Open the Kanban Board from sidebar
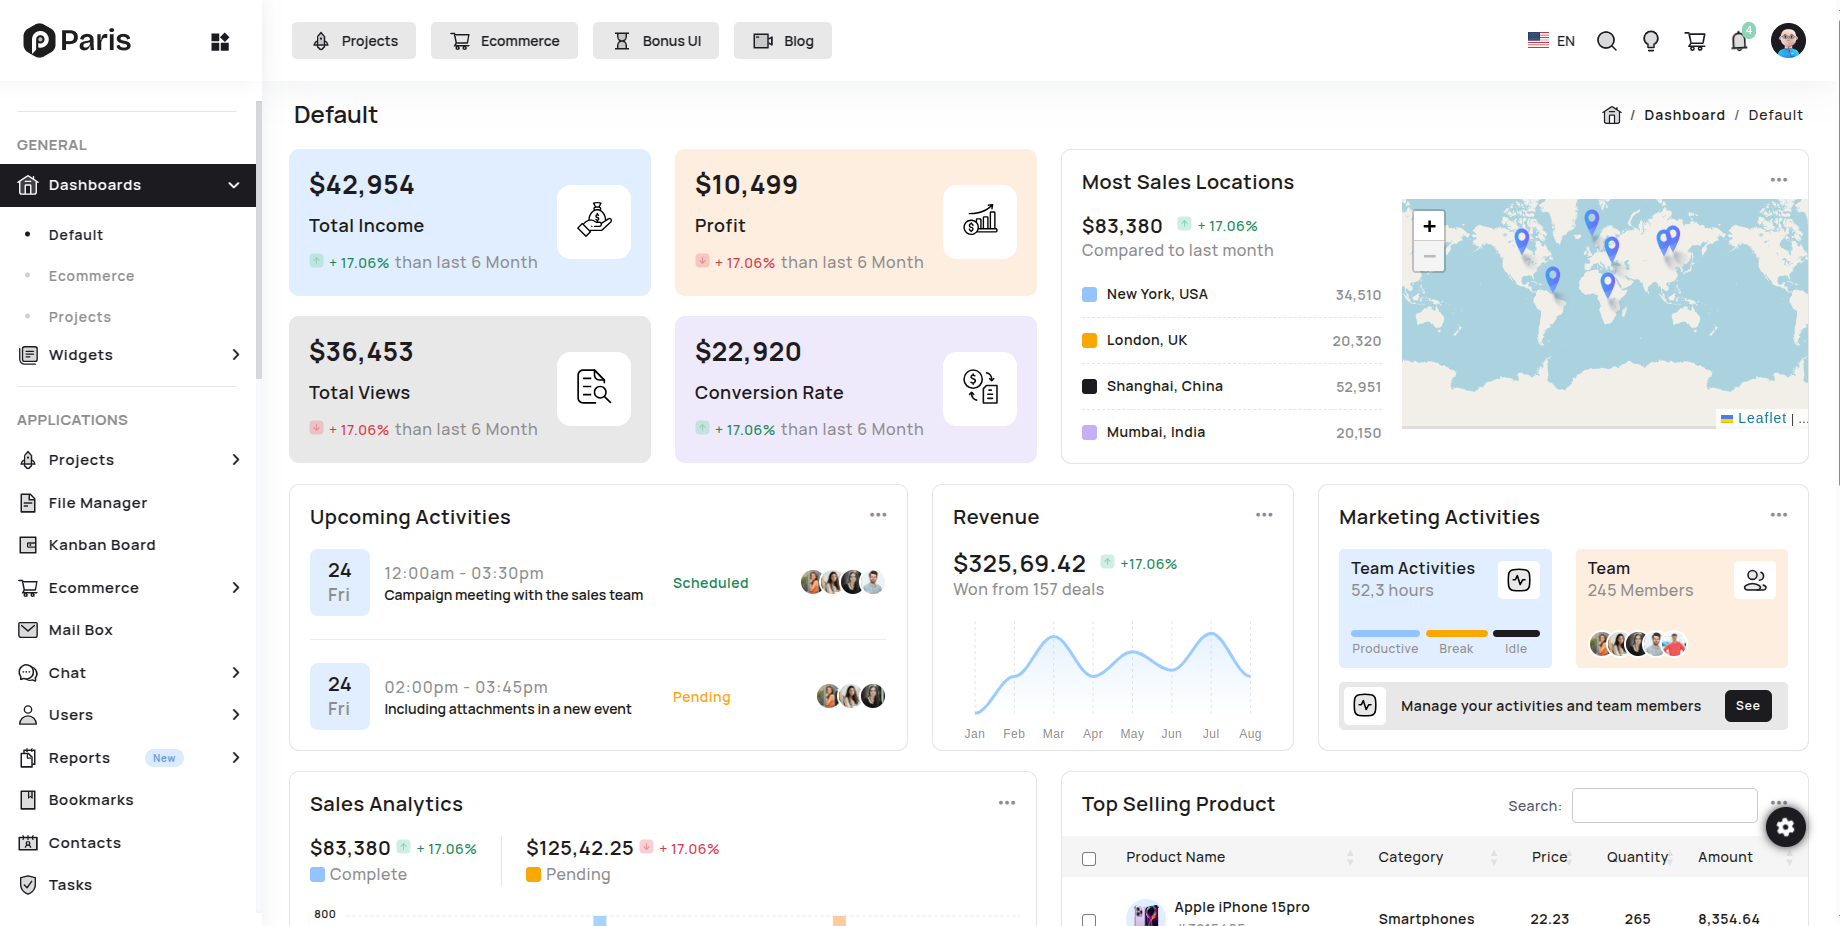Screen dimensions: 1840x926 point(101,544)
